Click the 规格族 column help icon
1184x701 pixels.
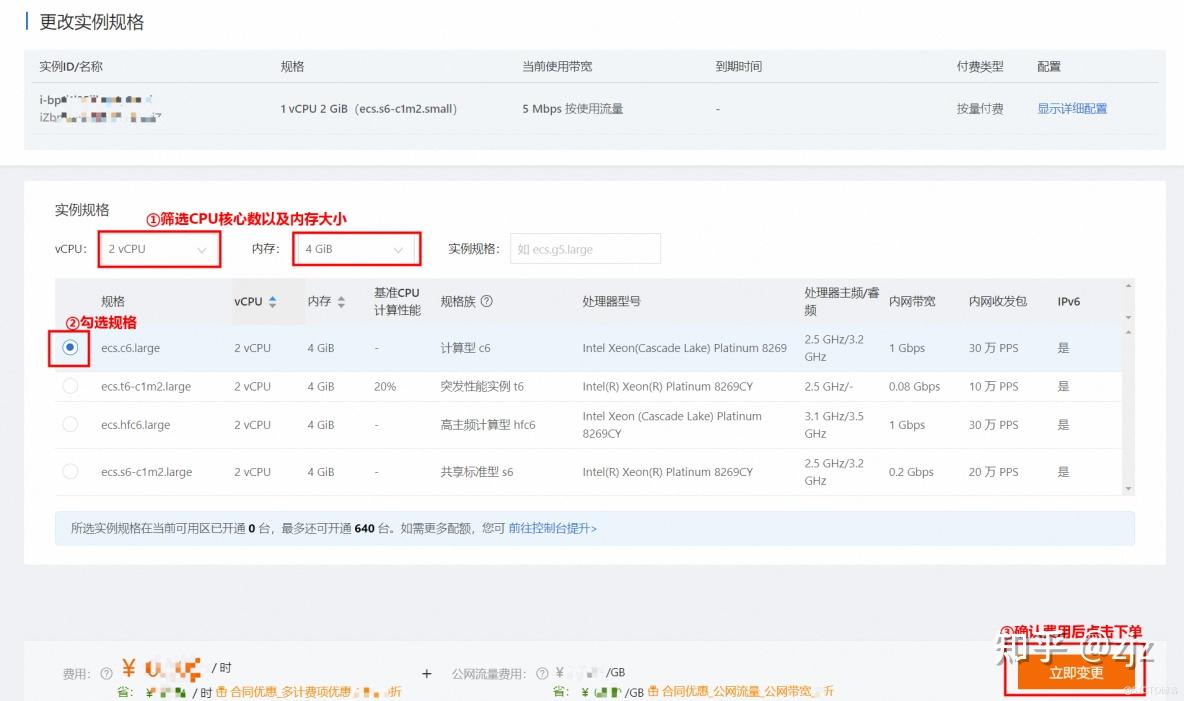(x=487, y=301)
